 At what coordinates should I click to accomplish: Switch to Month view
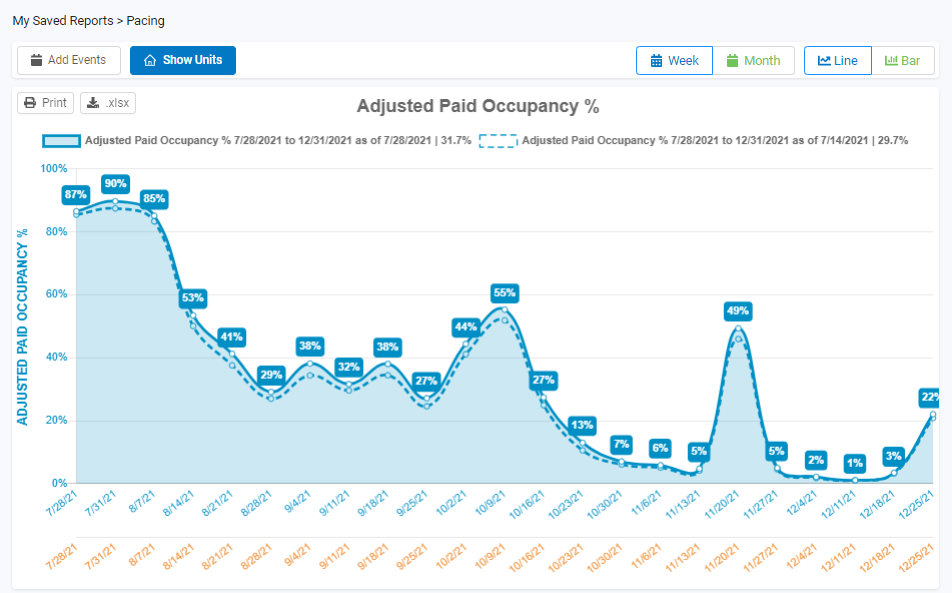pyautogui.click(x=754, y=60)
